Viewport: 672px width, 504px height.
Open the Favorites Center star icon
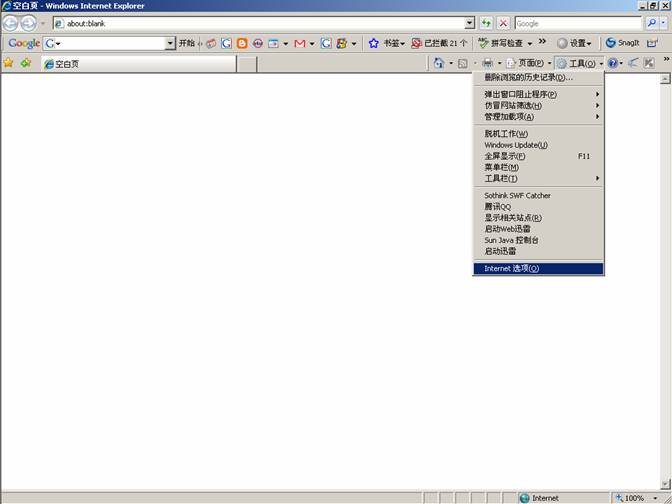click(9, 63)
